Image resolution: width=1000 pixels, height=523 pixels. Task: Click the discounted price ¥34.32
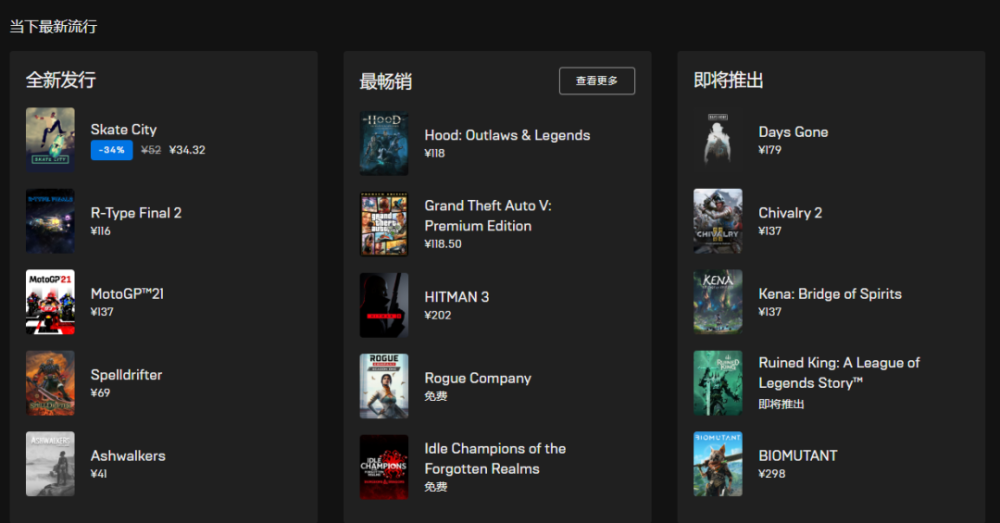pos(187,150)
